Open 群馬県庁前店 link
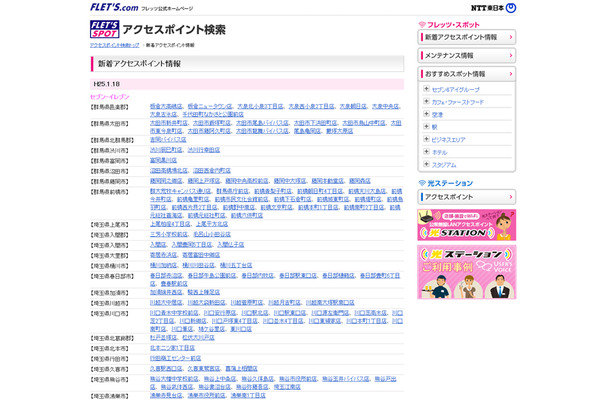 pos(232,191)
